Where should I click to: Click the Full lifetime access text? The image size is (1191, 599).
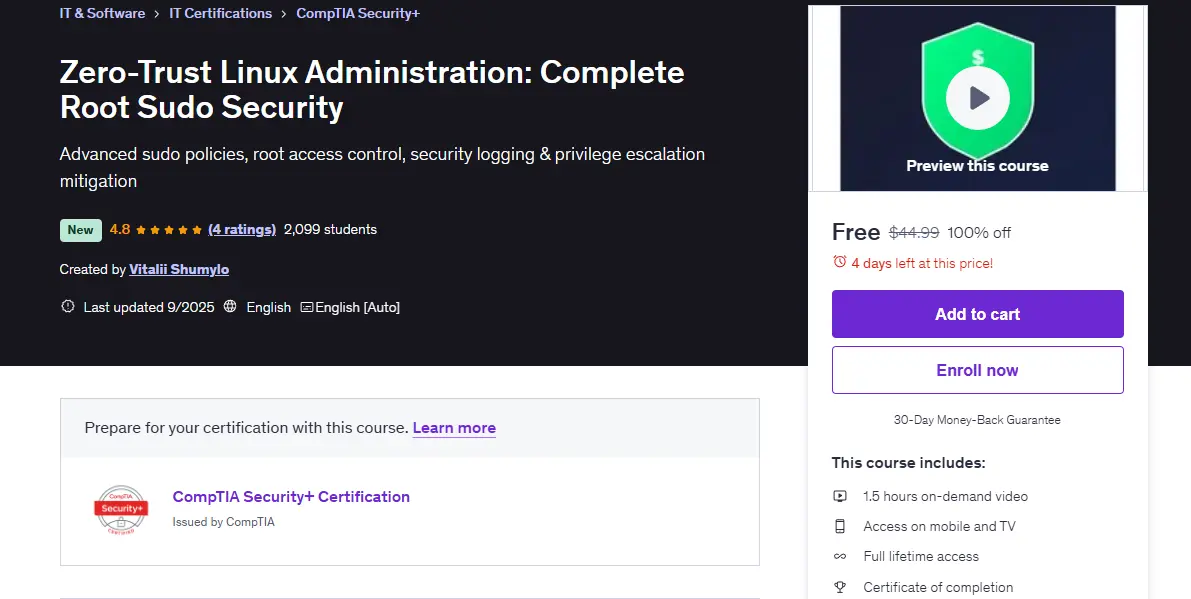[921, 556]
